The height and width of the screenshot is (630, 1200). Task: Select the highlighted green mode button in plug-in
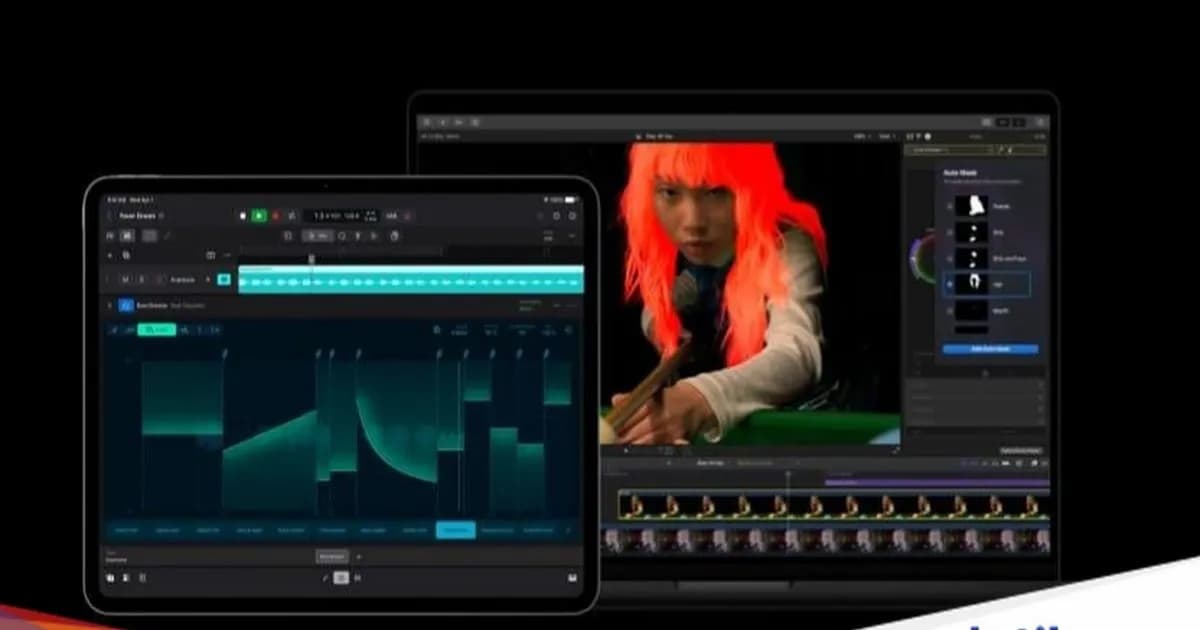(x=156, y=329)
